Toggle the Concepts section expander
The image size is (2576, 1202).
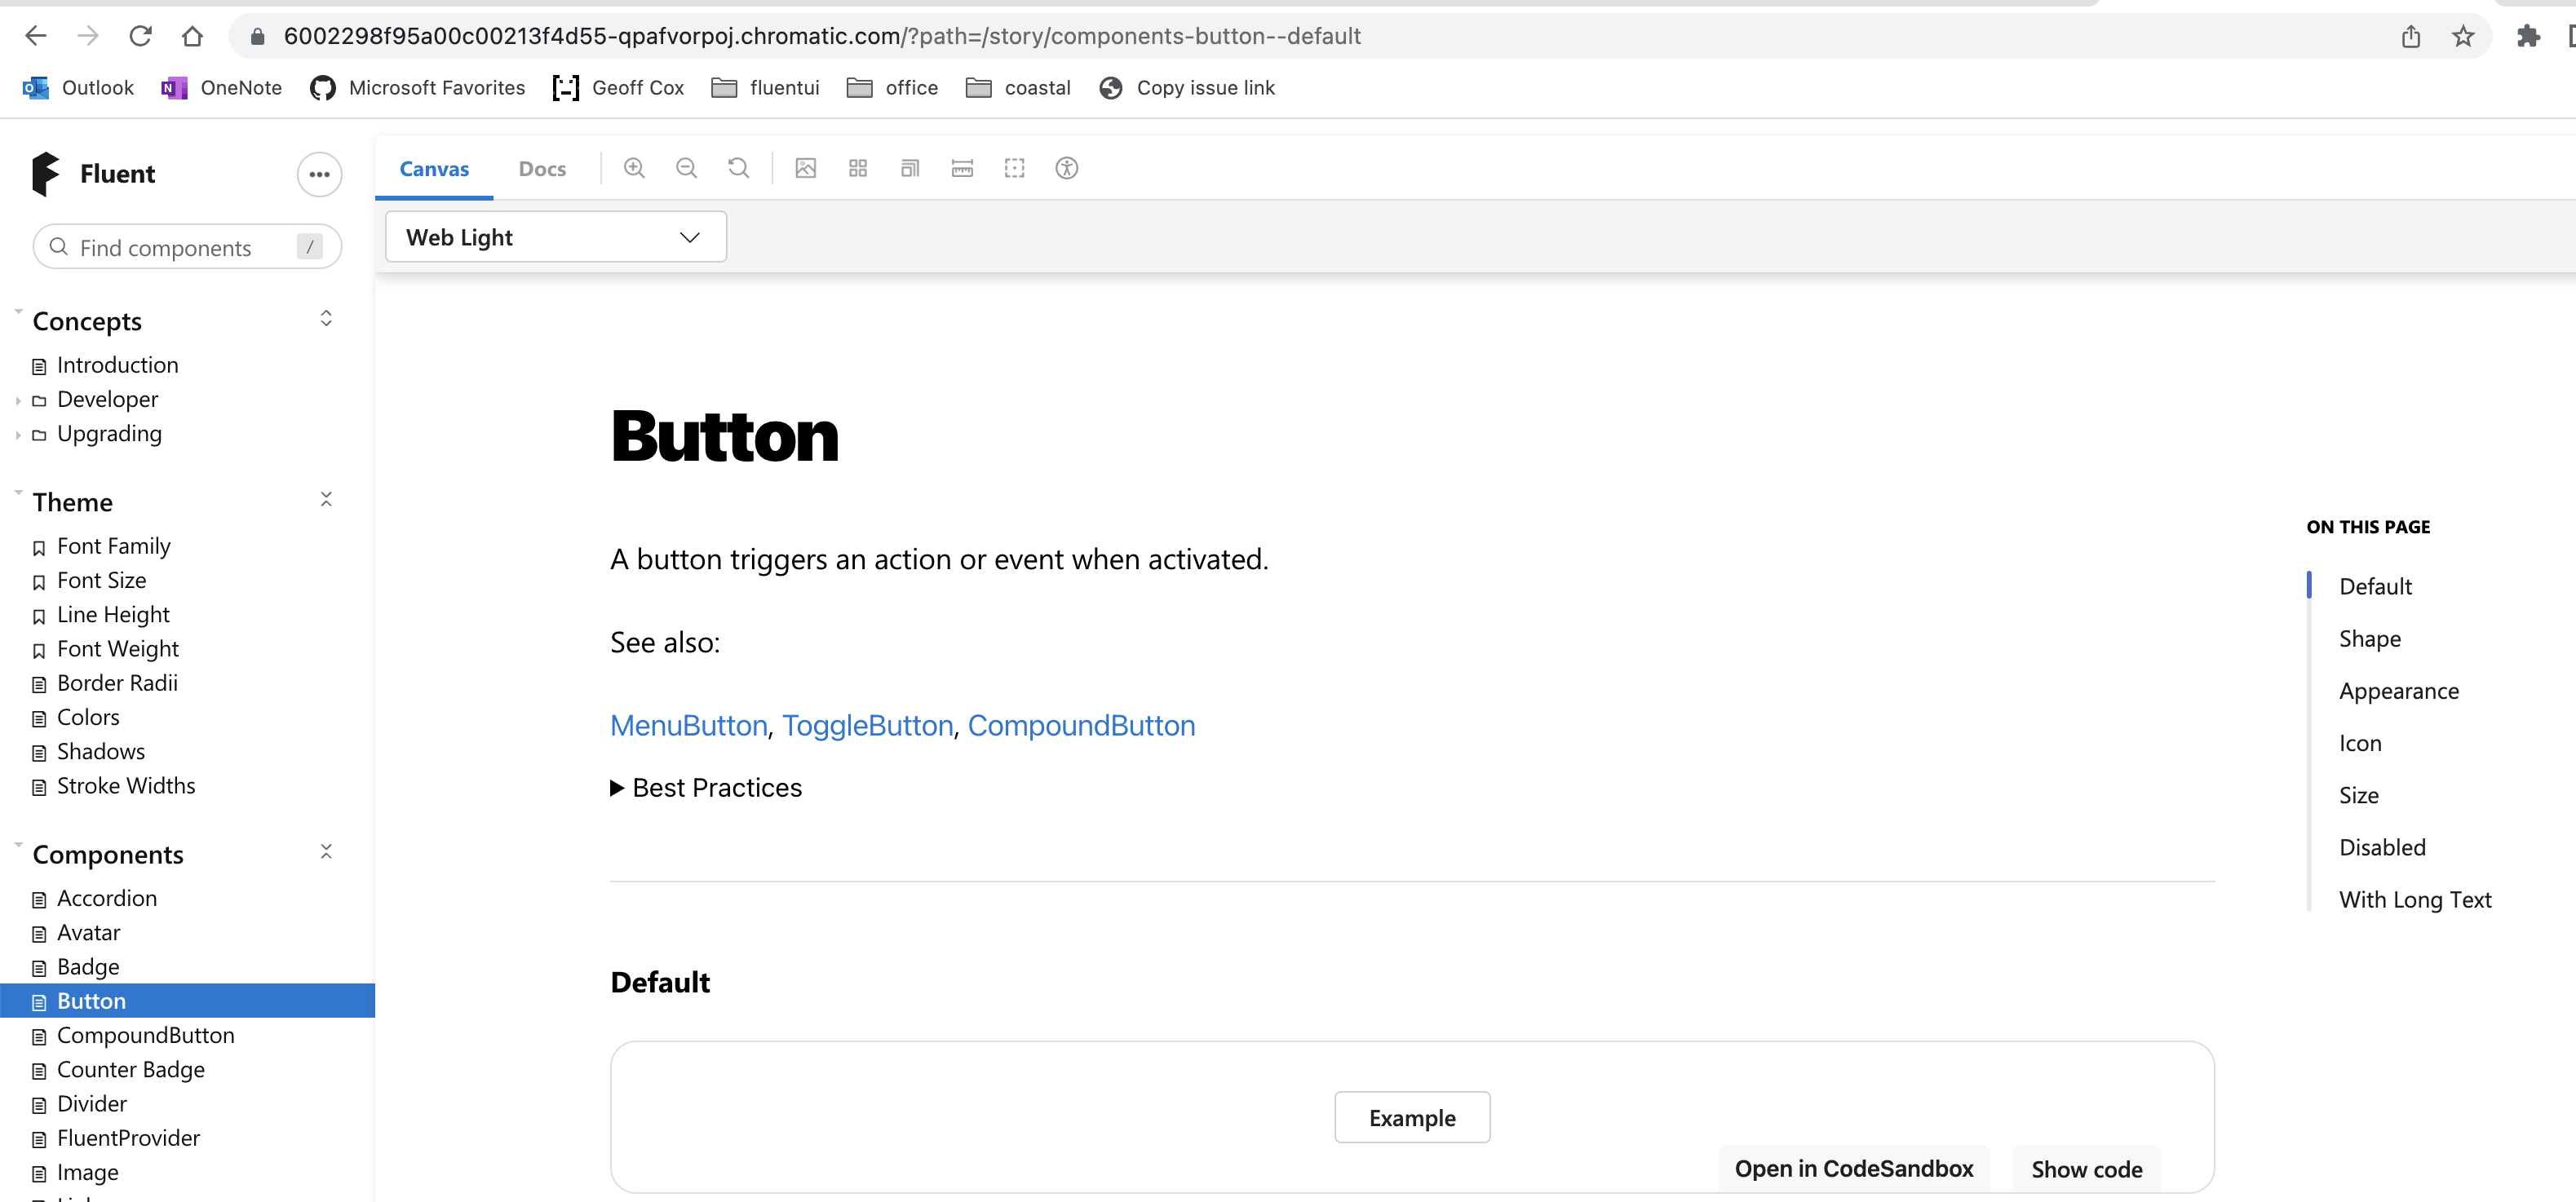326,318
